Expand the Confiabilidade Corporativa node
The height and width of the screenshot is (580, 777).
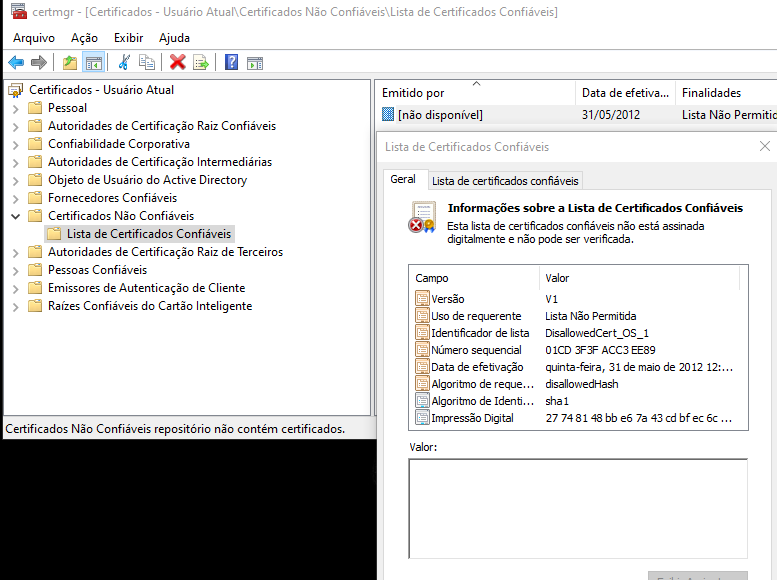point(15,145)
